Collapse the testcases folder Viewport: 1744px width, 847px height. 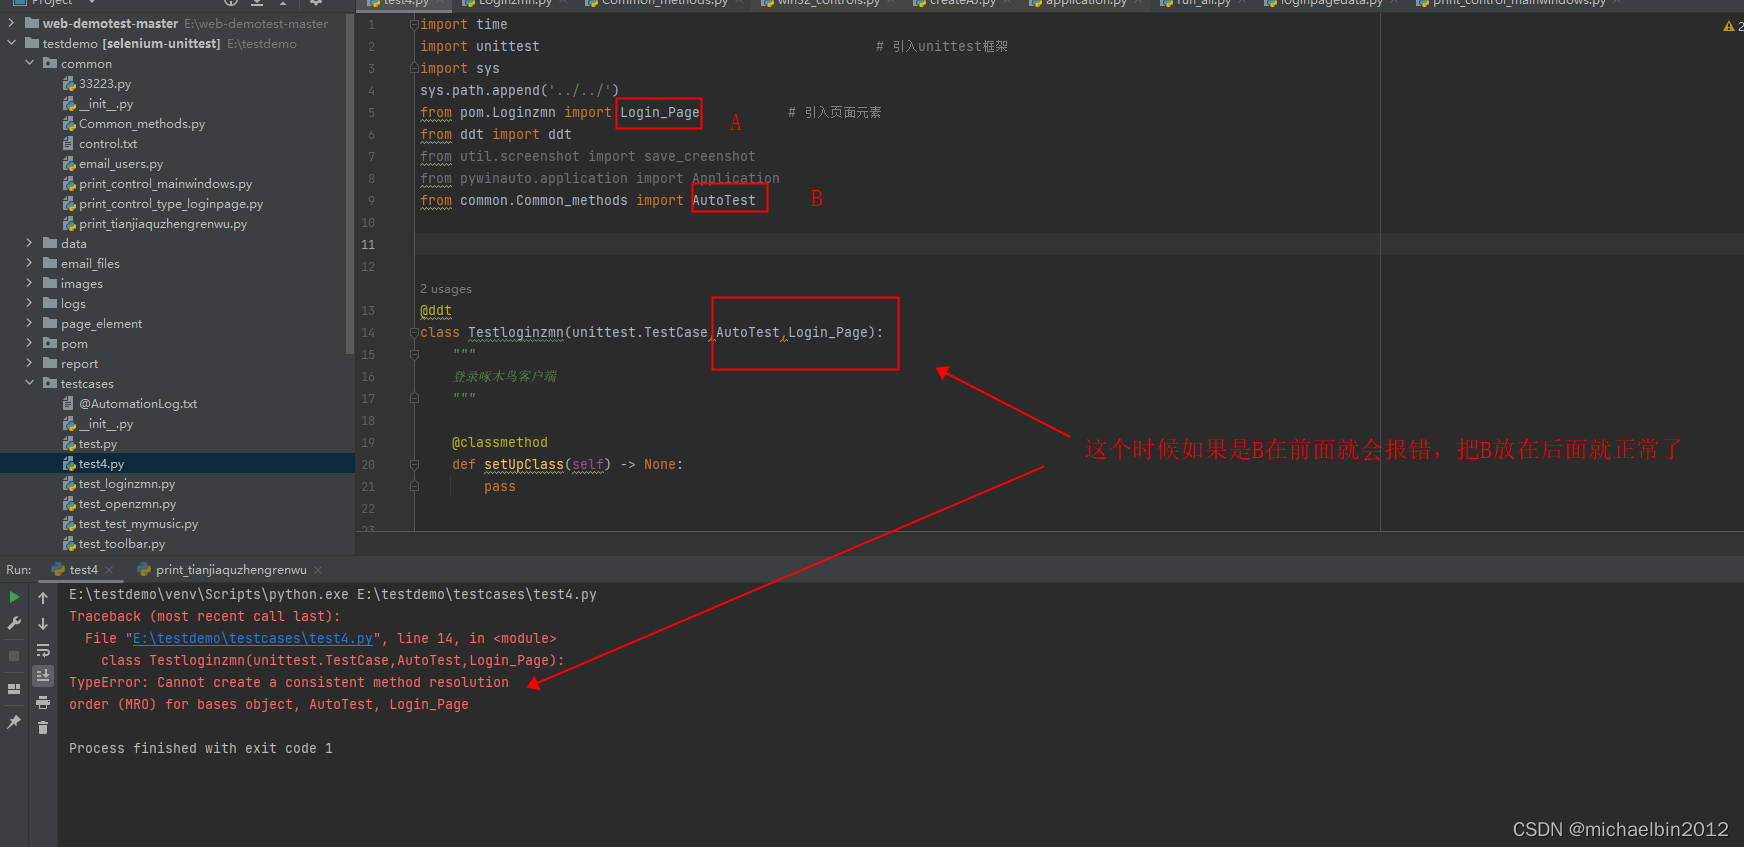click(x=30, y=383)
